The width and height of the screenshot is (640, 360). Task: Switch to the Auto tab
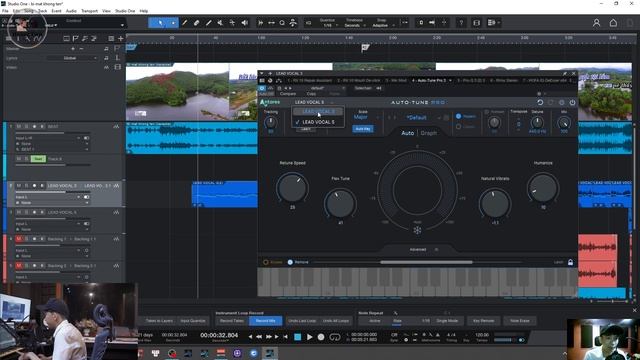click(x=407, y=133)
